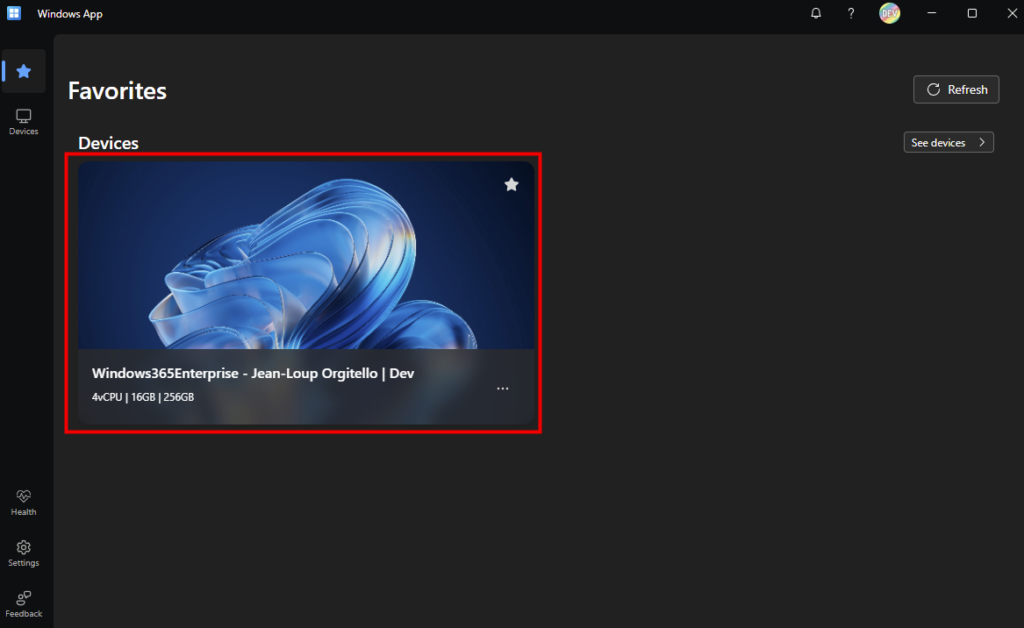Unfavorite the device using the card star
The width and height of the screenshot is (1024, 628).
click(511, 184)
